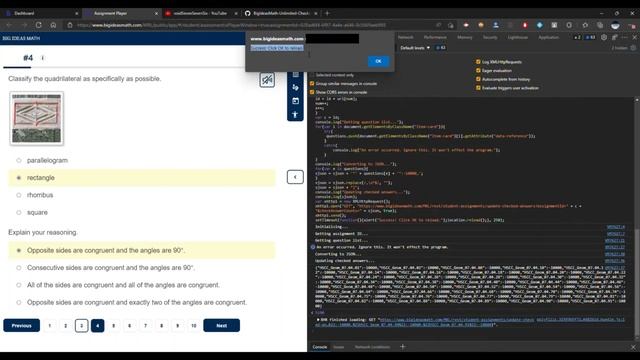The width and height of the screenshot is (640, 360).
Task: Go to question 10
Action: [x=194, y=325]
